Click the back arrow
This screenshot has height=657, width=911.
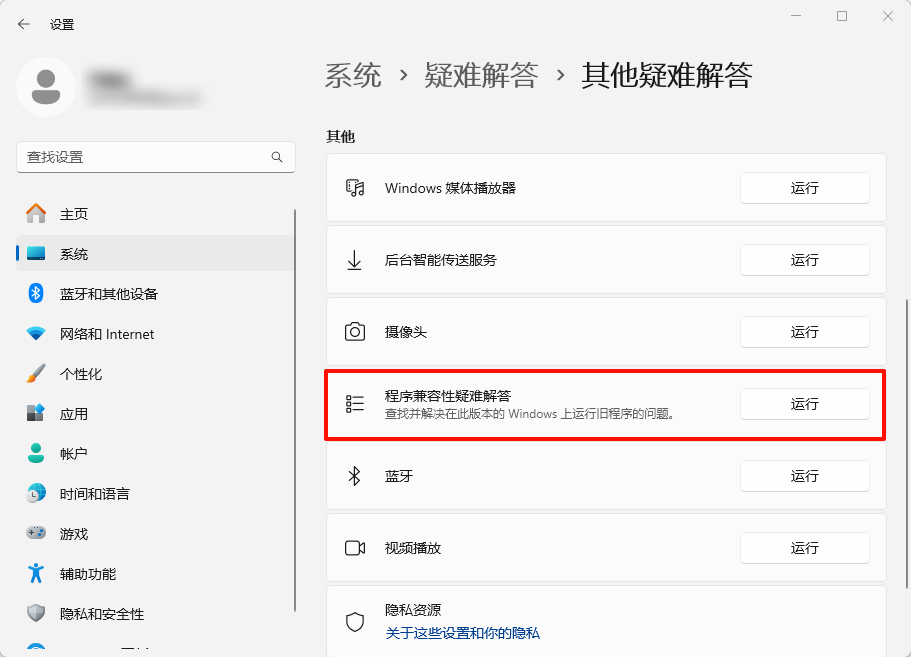click(x=23, y=23)
